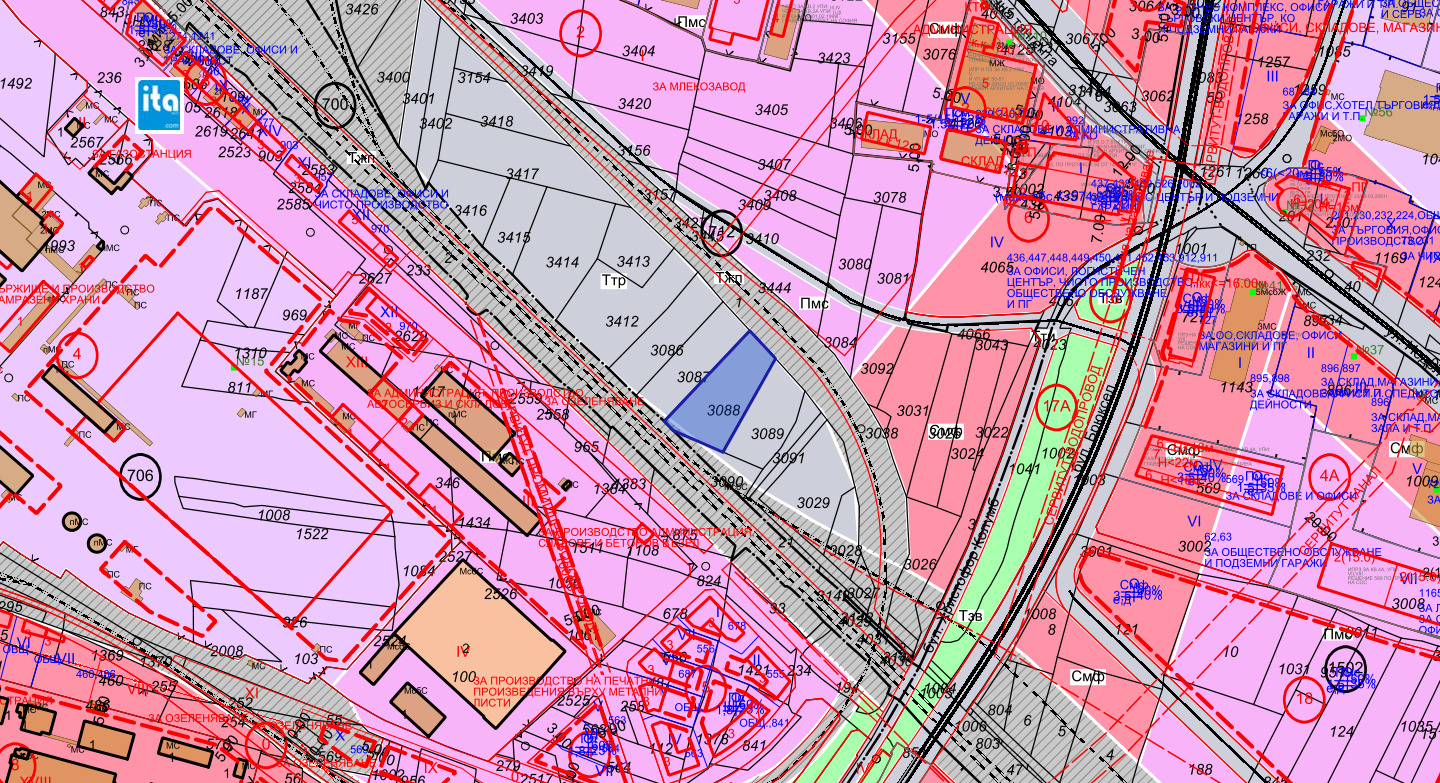This screenshot has height=783, width=1440.
Task: Click the ЗА МЛЕКОЗАВОД label
Action: (698, 87)
